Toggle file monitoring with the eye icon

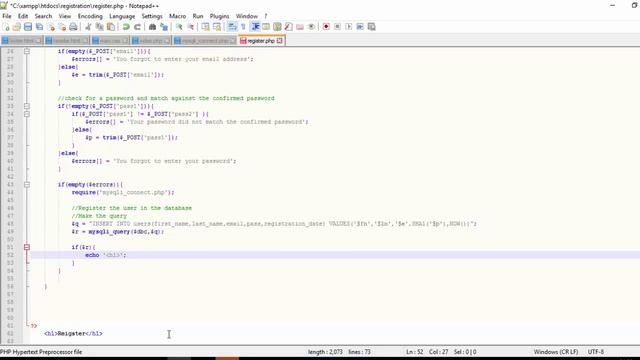pos(311,27)
